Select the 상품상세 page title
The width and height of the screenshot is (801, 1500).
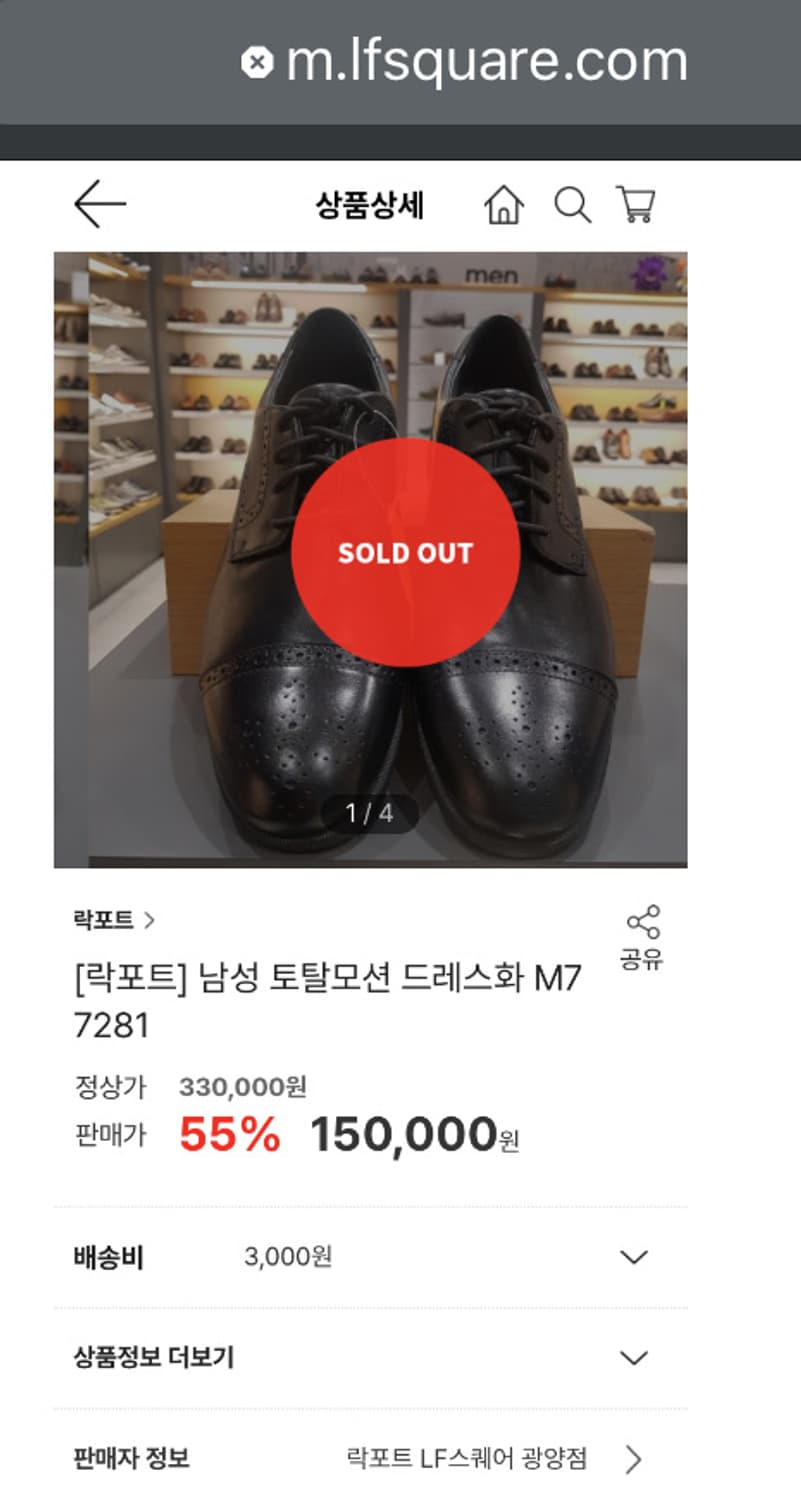tap(370, 206)
